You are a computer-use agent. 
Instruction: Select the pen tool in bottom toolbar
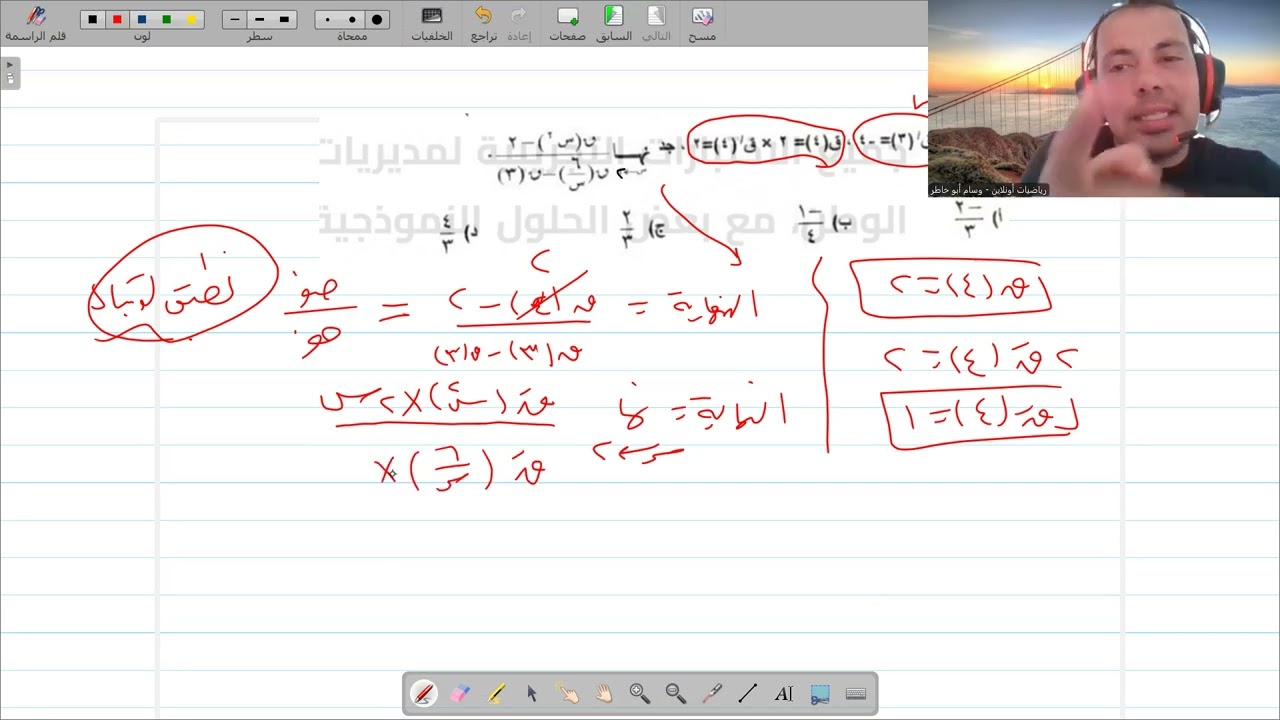[423, 693]
